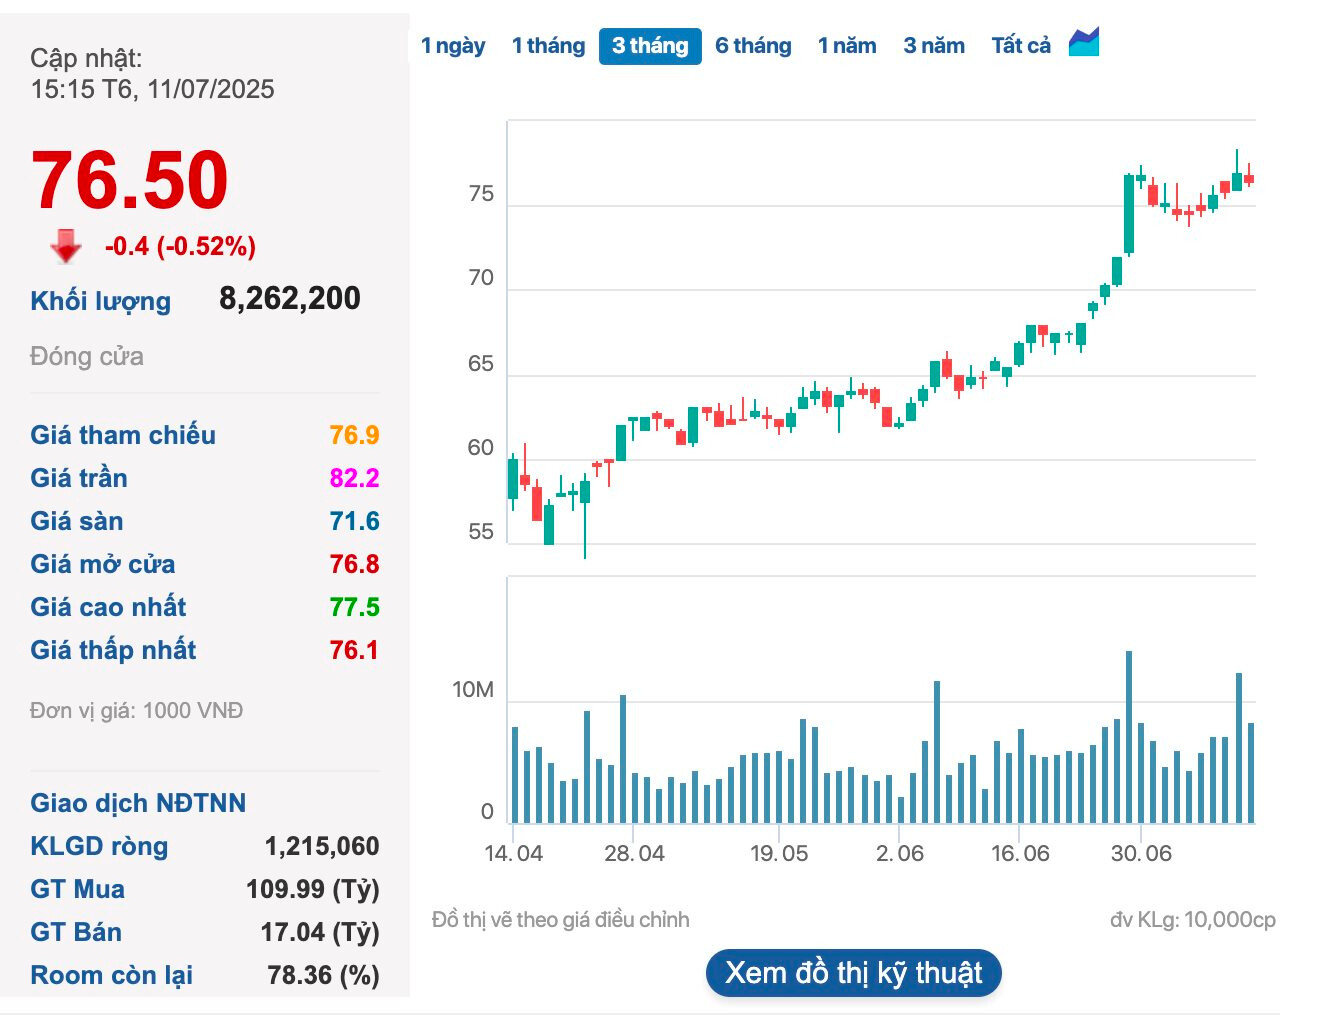Click the 14.04 date axis label

coord(513,854)
